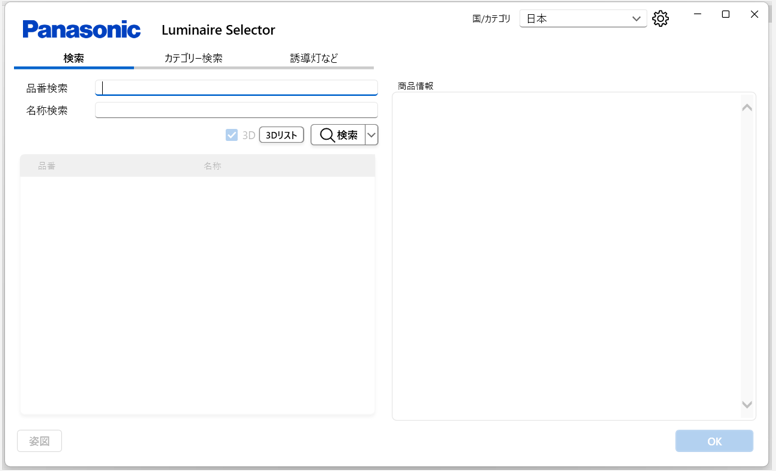Focus the 品番検索 text field

click(x=236, y=88)
